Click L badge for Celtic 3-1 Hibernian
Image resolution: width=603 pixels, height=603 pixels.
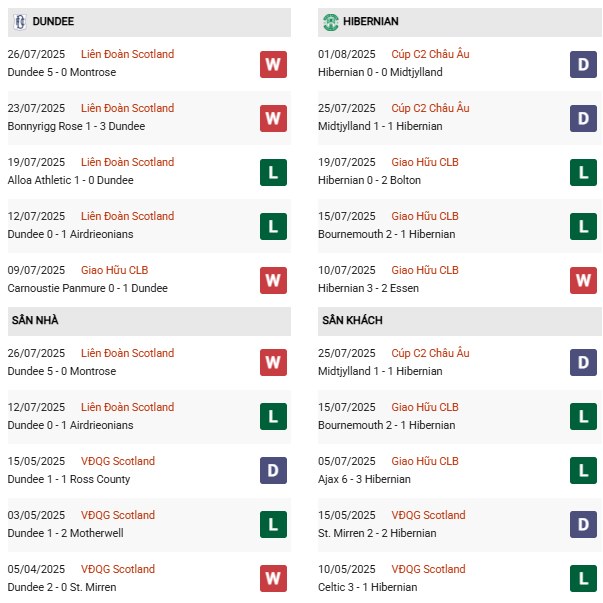coord(583,579)
